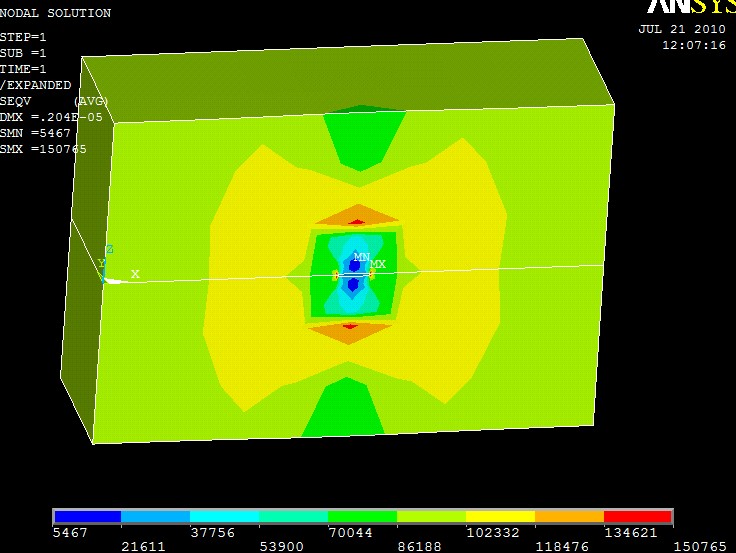
Task: Click the yellow legend color band
Action: 500,517
